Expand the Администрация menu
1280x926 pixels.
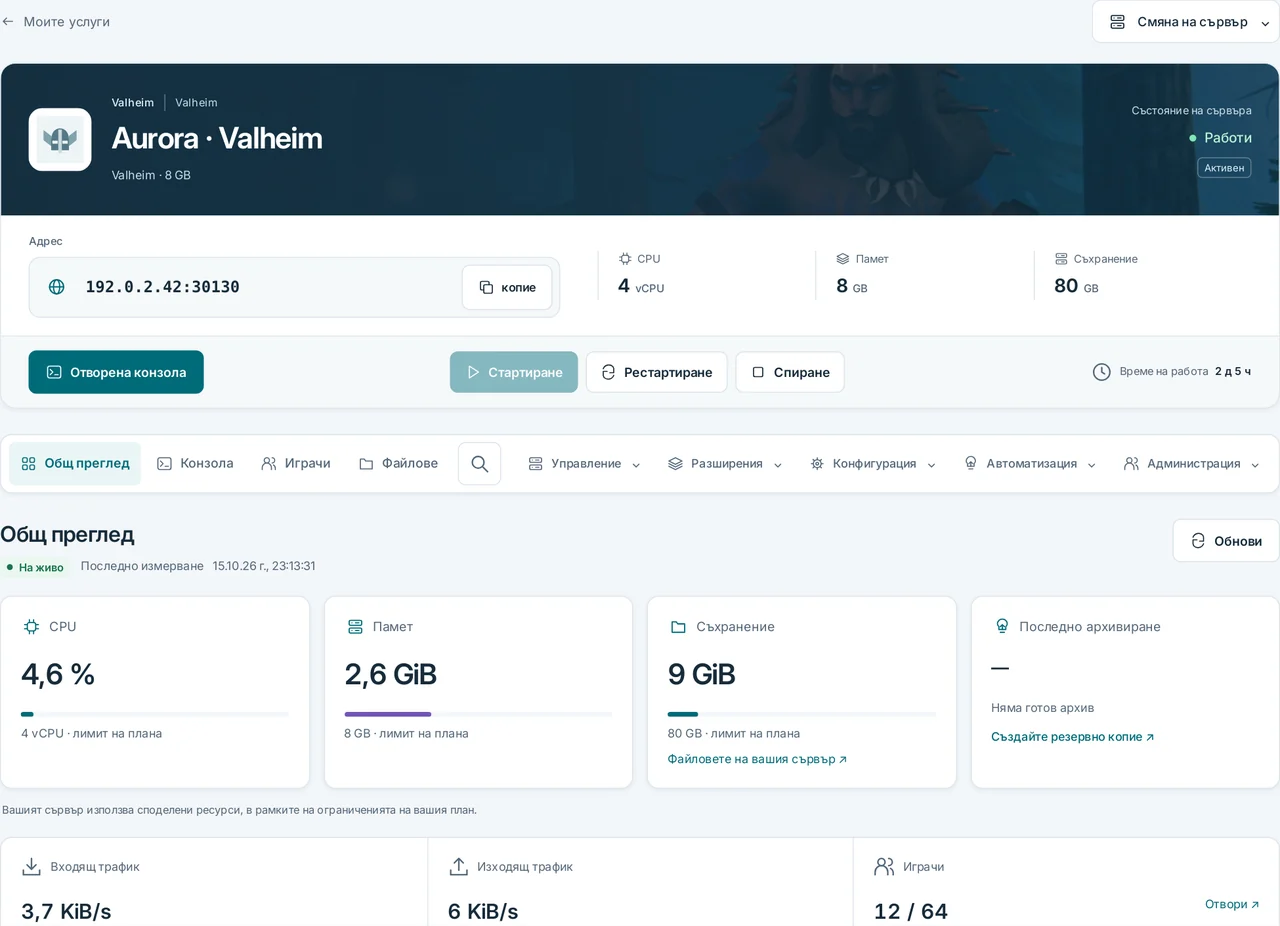tap(1193, 464)
